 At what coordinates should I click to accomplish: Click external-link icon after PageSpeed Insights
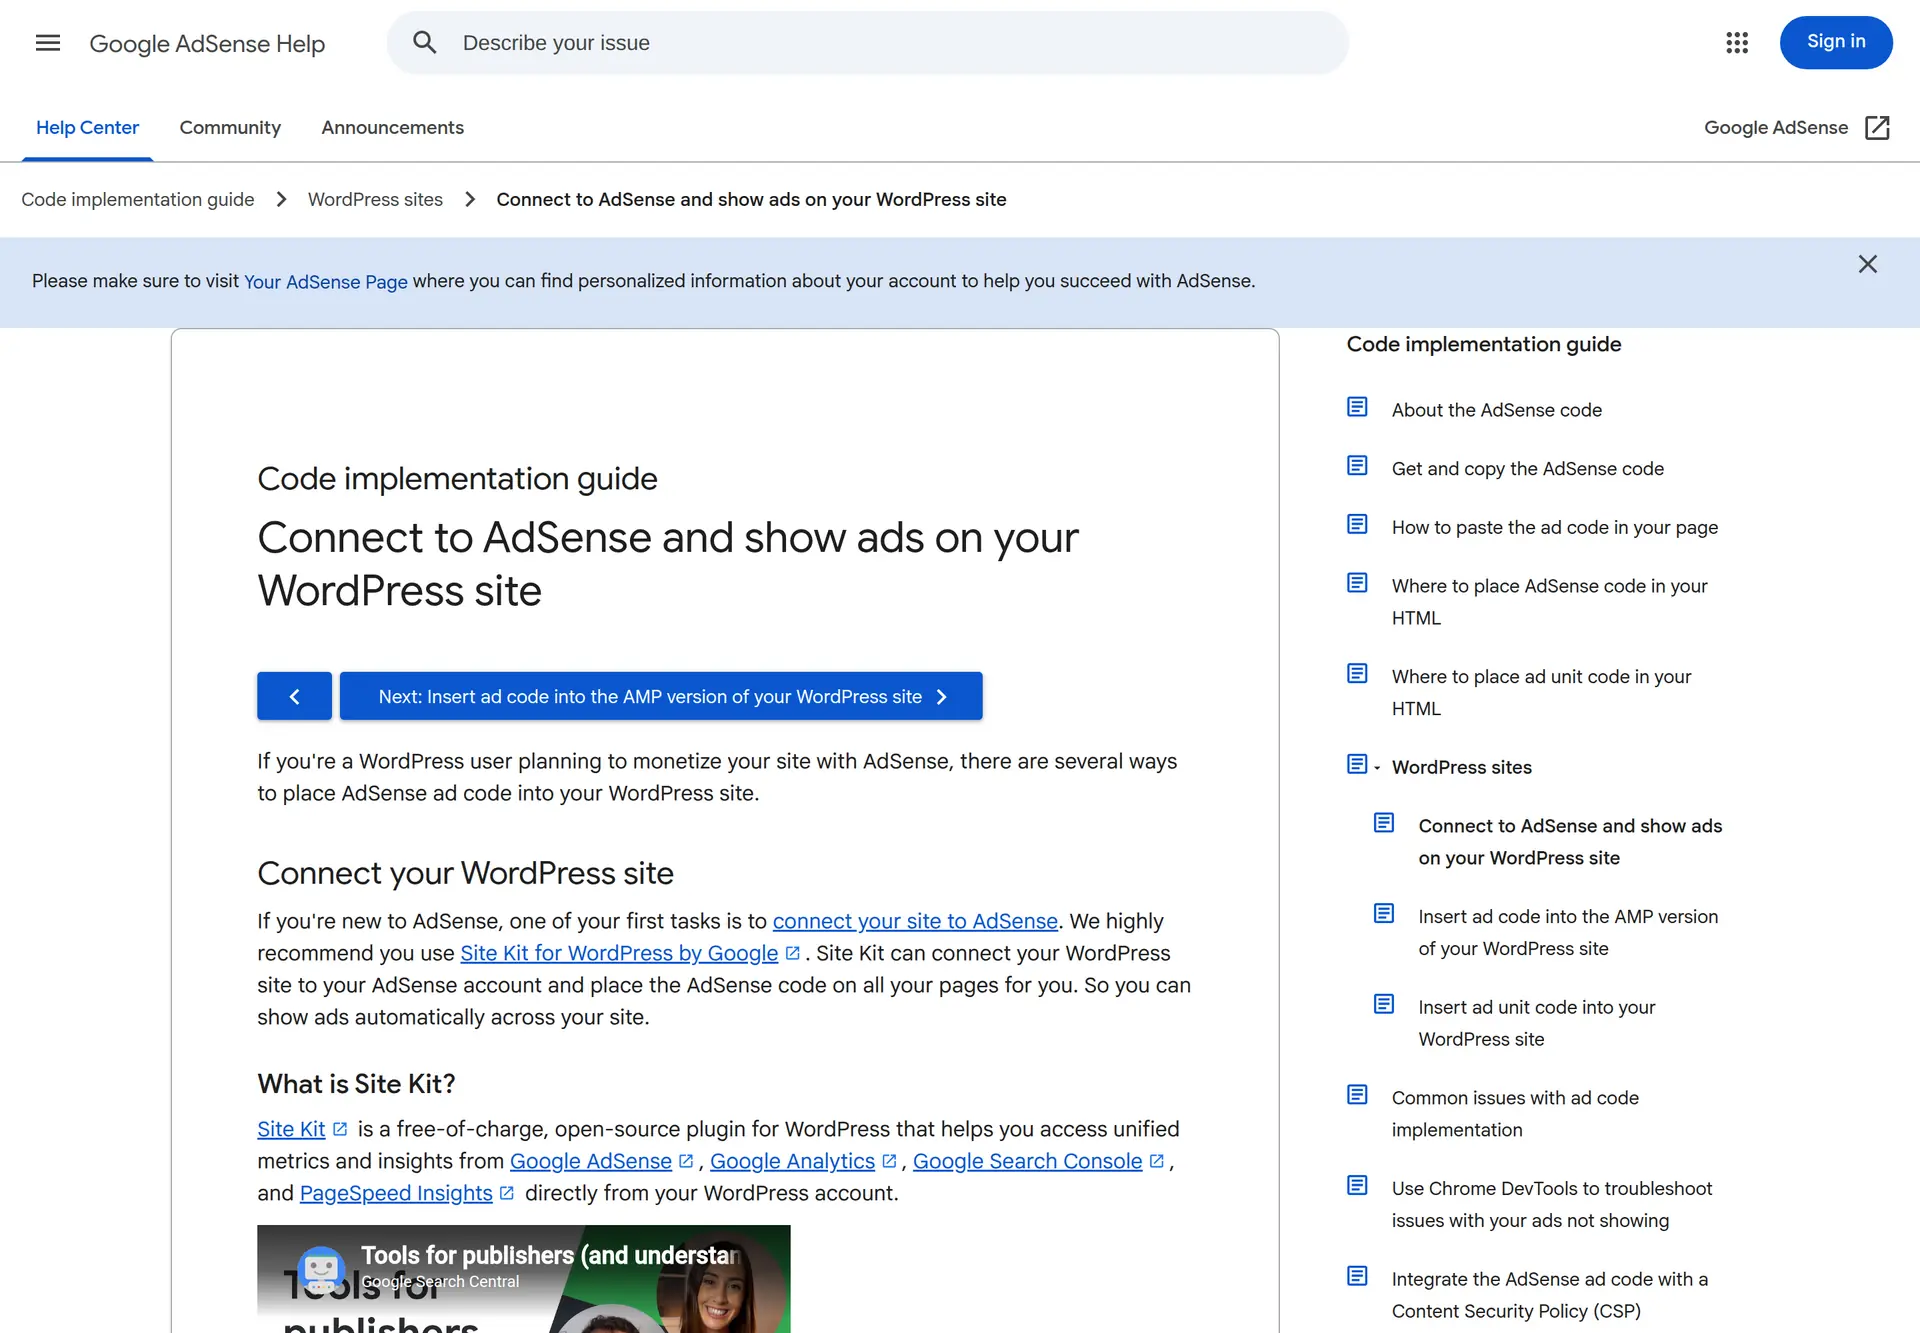coord(507,1193)
